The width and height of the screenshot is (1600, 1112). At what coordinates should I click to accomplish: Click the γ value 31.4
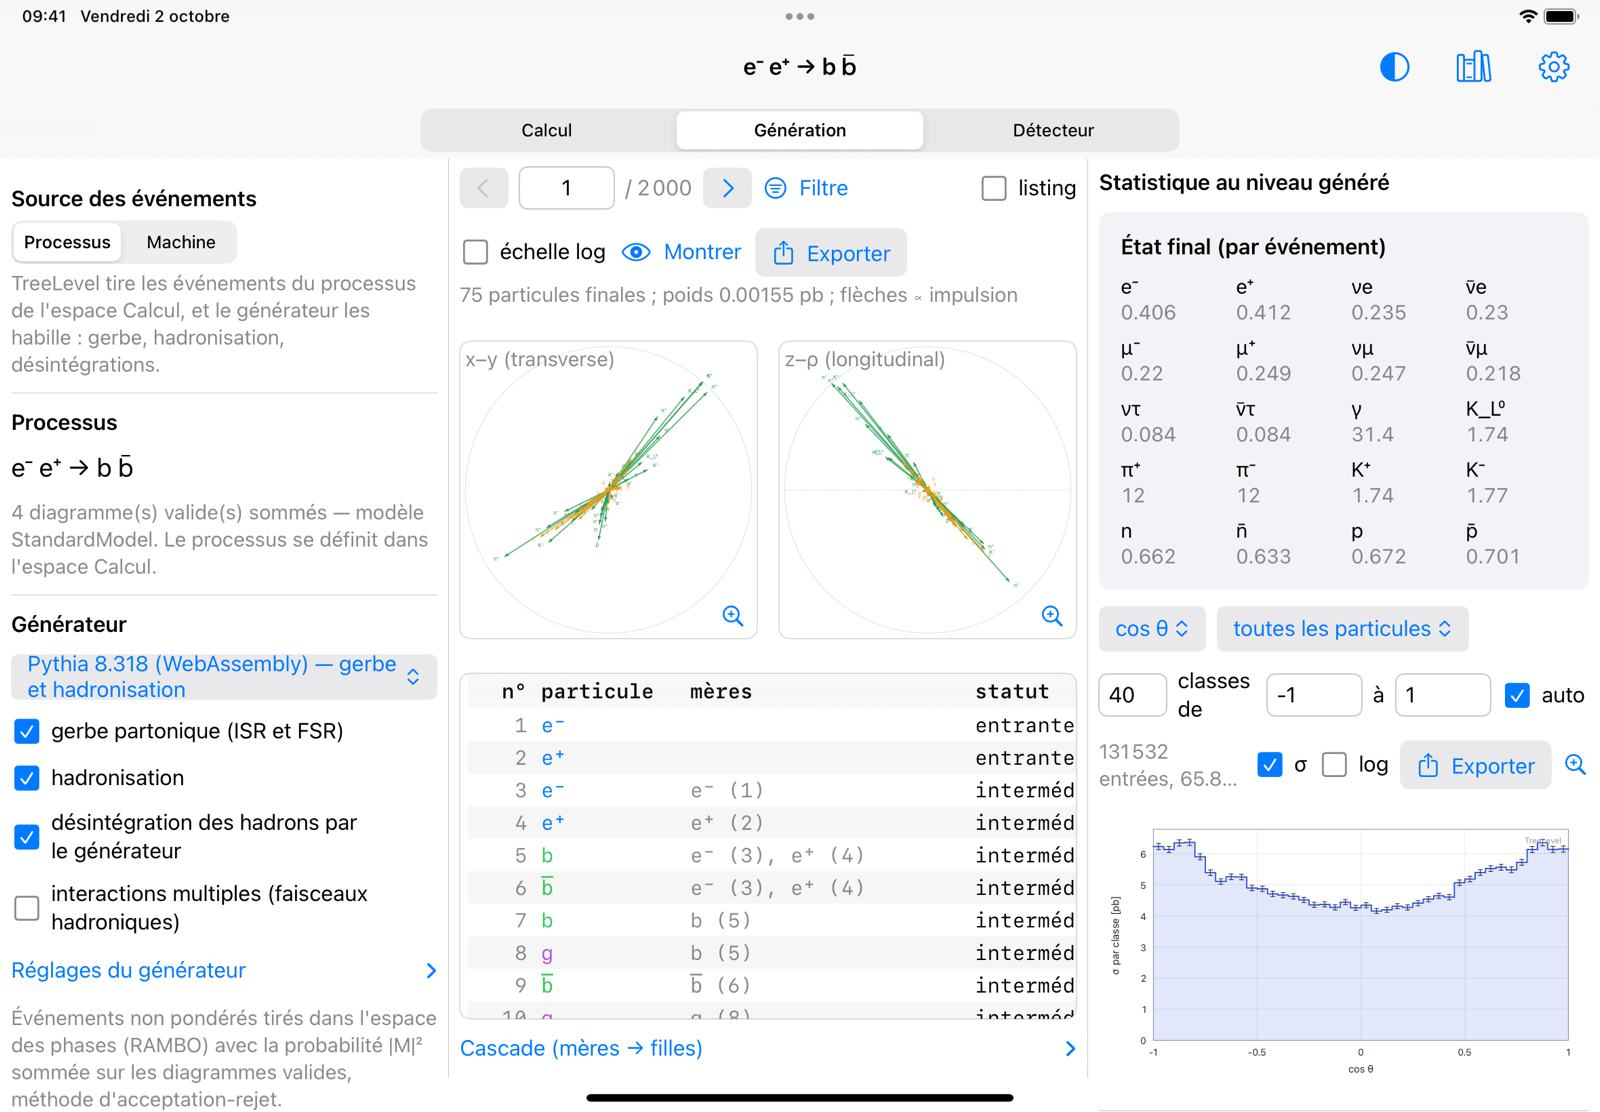pos(1372,435)
